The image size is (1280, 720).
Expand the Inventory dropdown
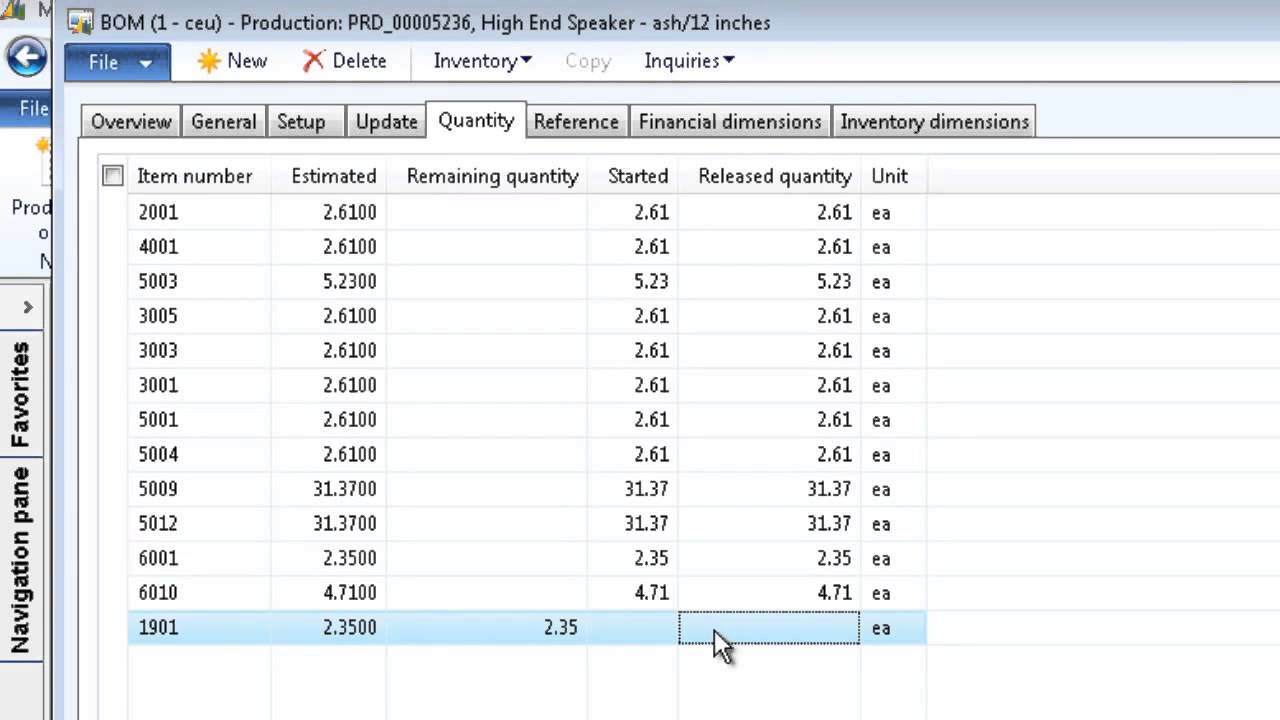pos(482,61)
